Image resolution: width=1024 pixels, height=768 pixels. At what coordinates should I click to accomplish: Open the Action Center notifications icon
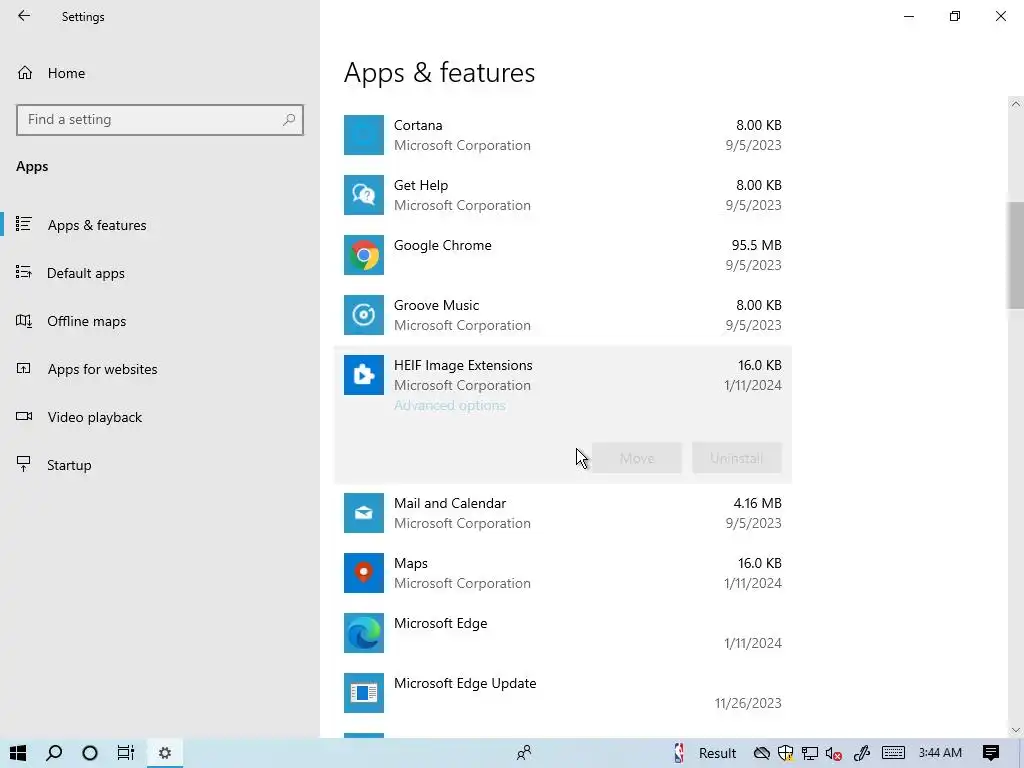[991, 753]
